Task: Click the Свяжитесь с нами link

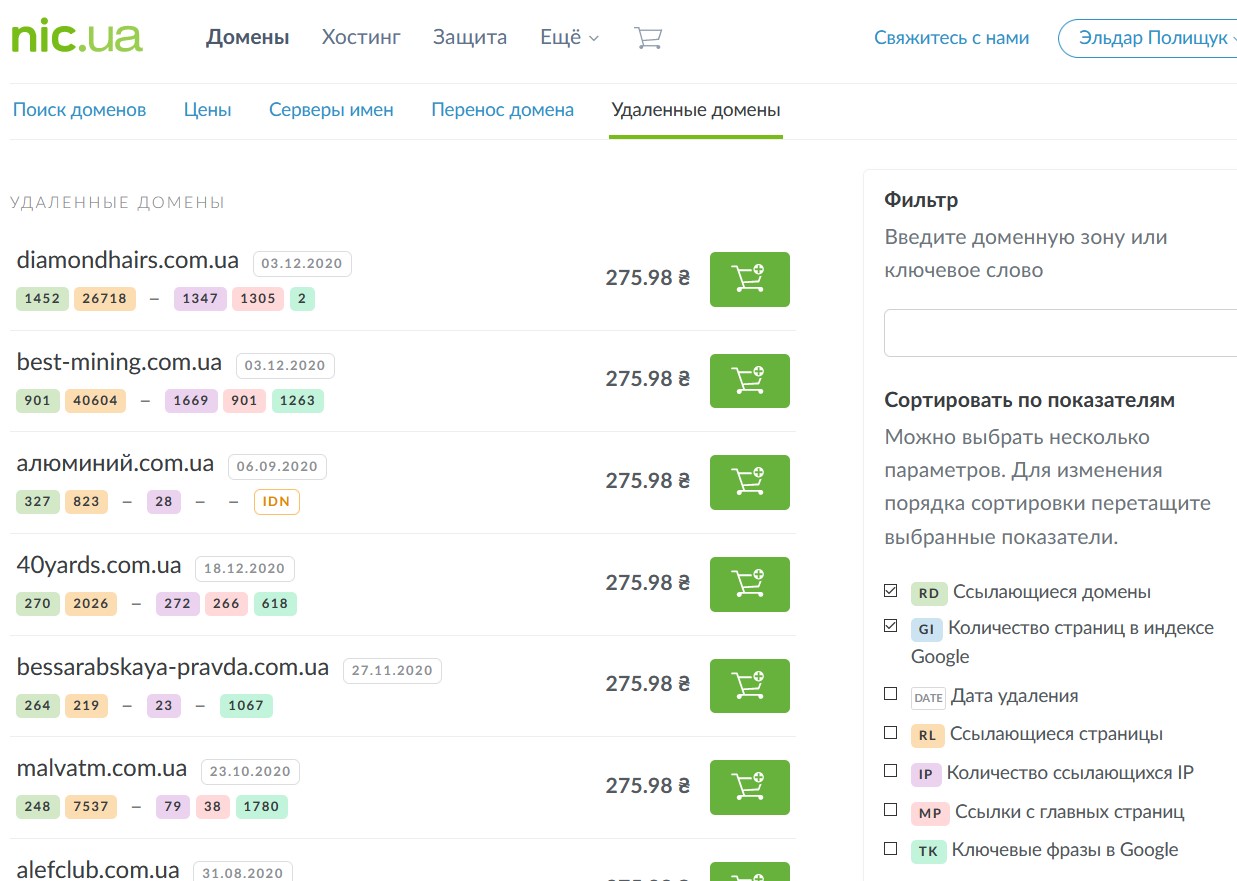Action: coord(951,38)
